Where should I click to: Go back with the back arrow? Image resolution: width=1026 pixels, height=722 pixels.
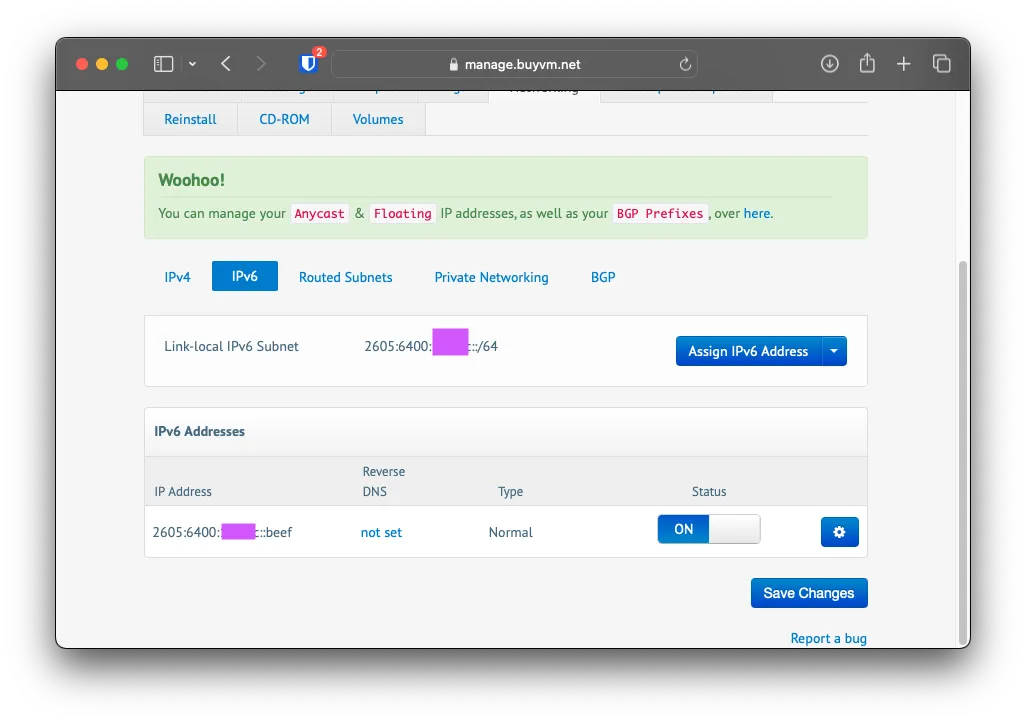226,64
